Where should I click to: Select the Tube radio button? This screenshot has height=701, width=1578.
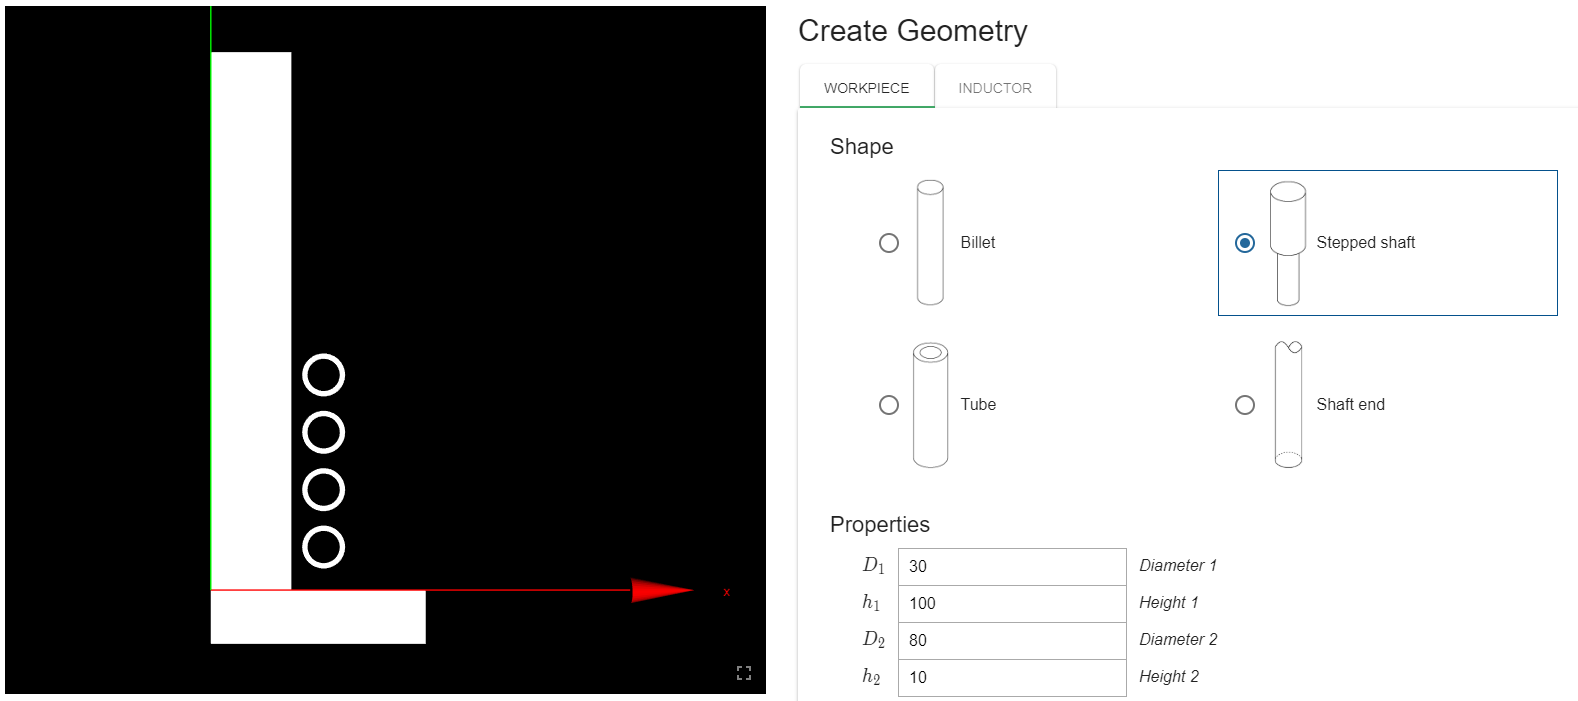[x=889, y=405]
